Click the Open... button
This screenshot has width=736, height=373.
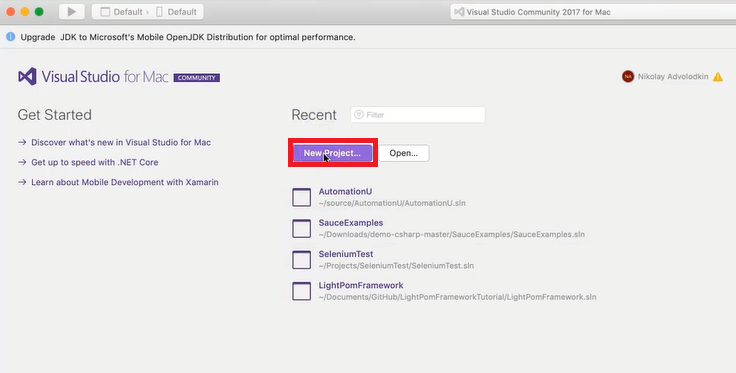tap(403, 153)
